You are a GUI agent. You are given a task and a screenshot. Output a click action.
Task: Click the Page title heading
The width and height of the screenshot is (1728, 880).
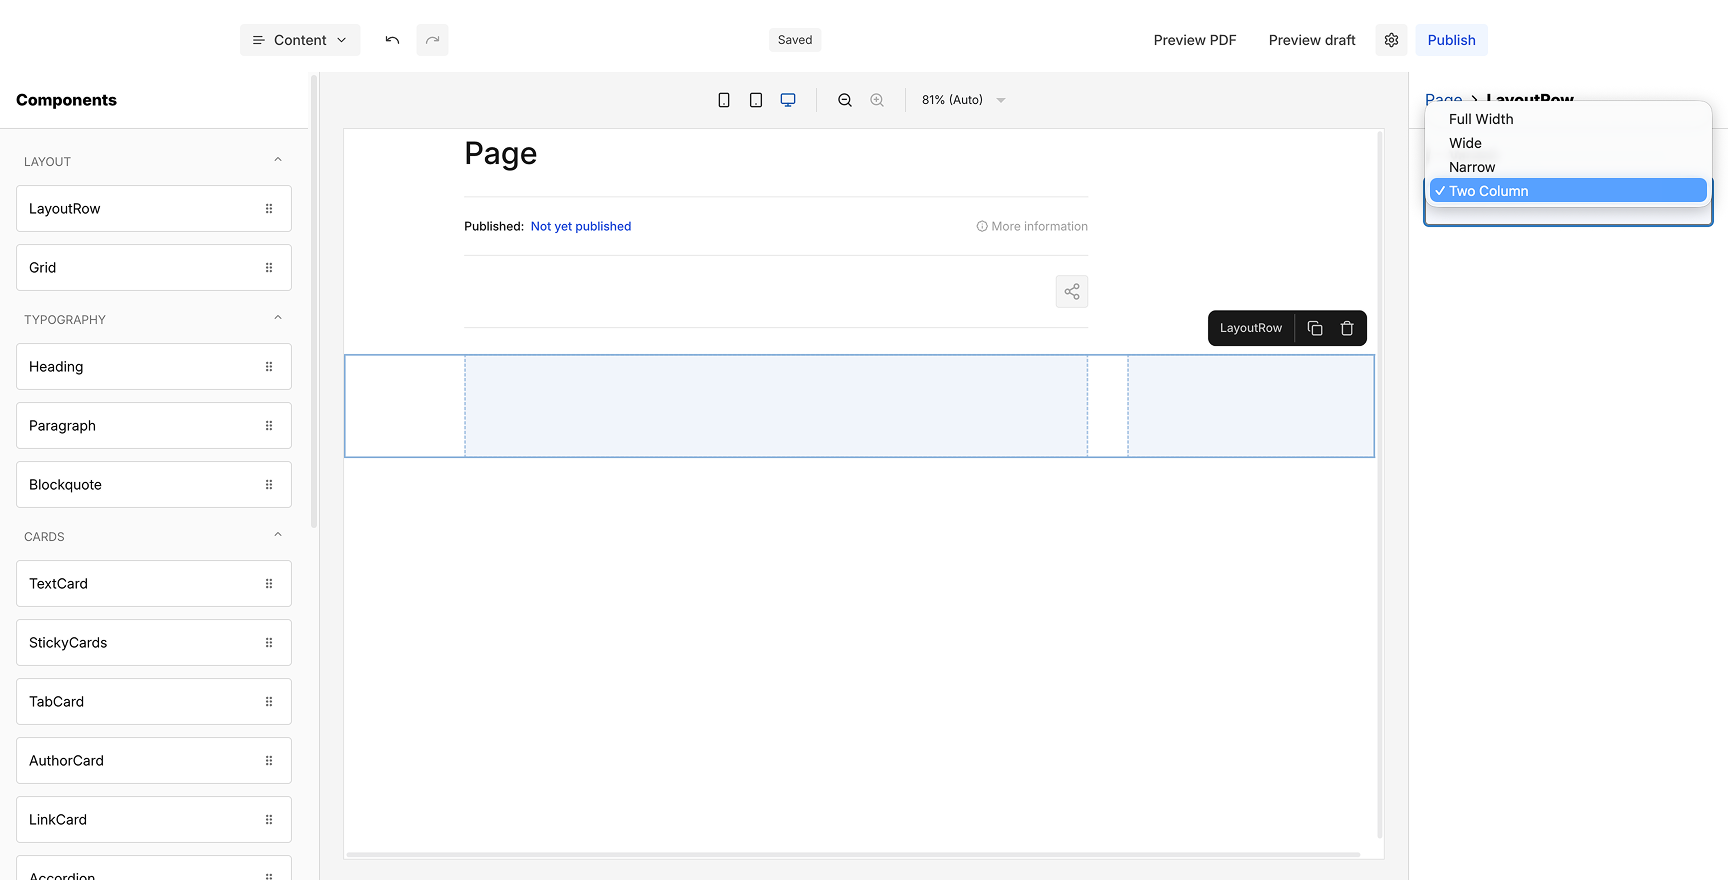(501, 154)
